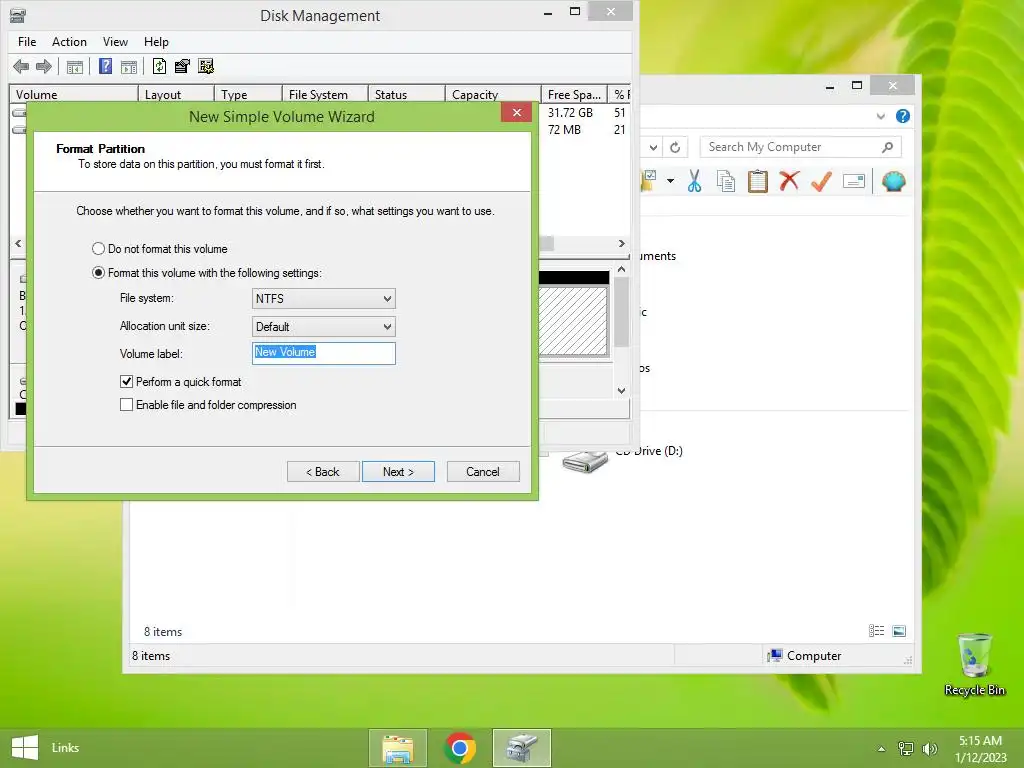Click the Free Spa... column header
1024x768 pixels.
[574, 95]
